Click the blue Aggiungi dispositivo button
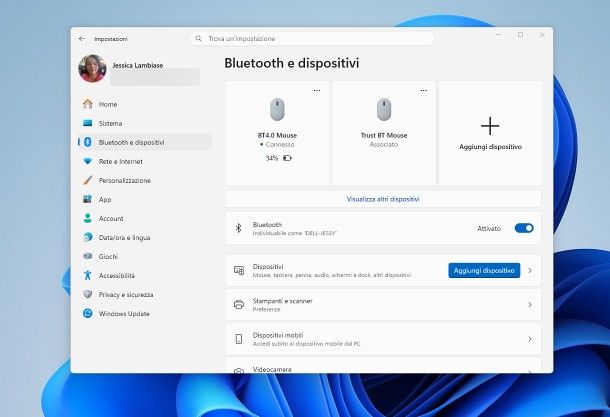The width and height of the screenshot is (610, 417). [x=484, y=270]
